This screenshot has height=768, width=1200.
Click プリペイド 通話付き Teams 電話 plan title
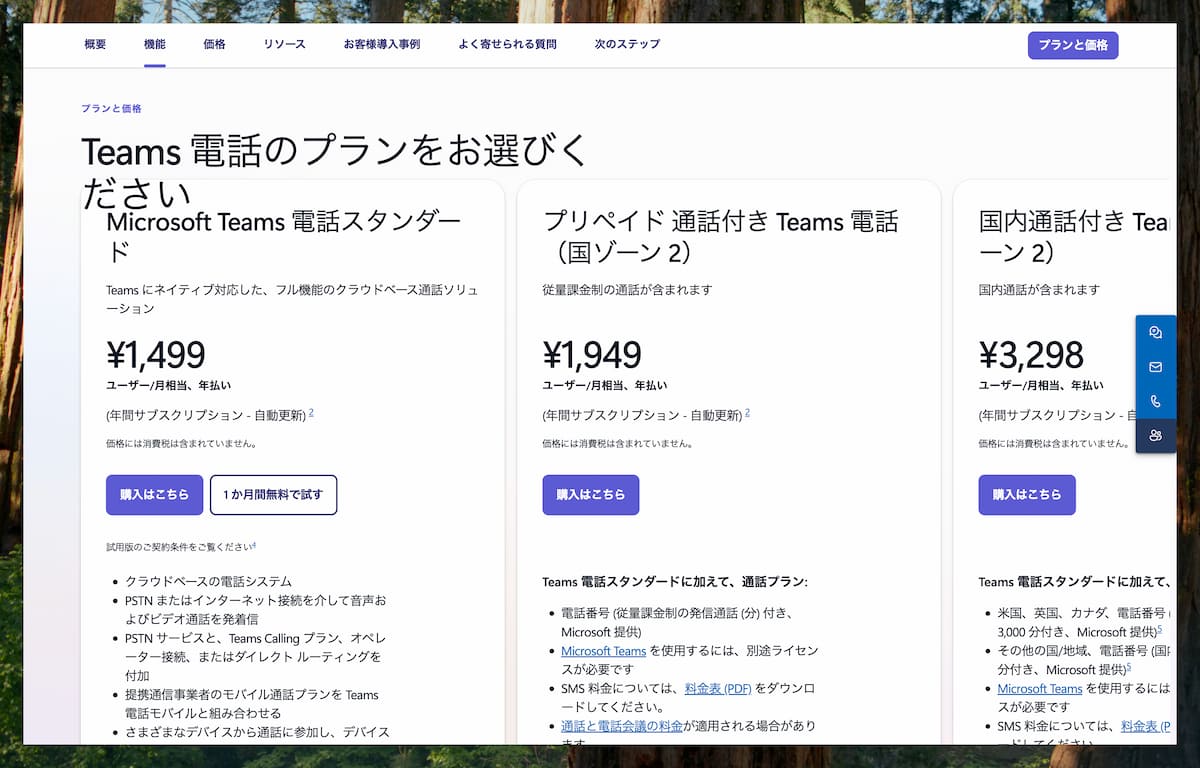point(721,236)
